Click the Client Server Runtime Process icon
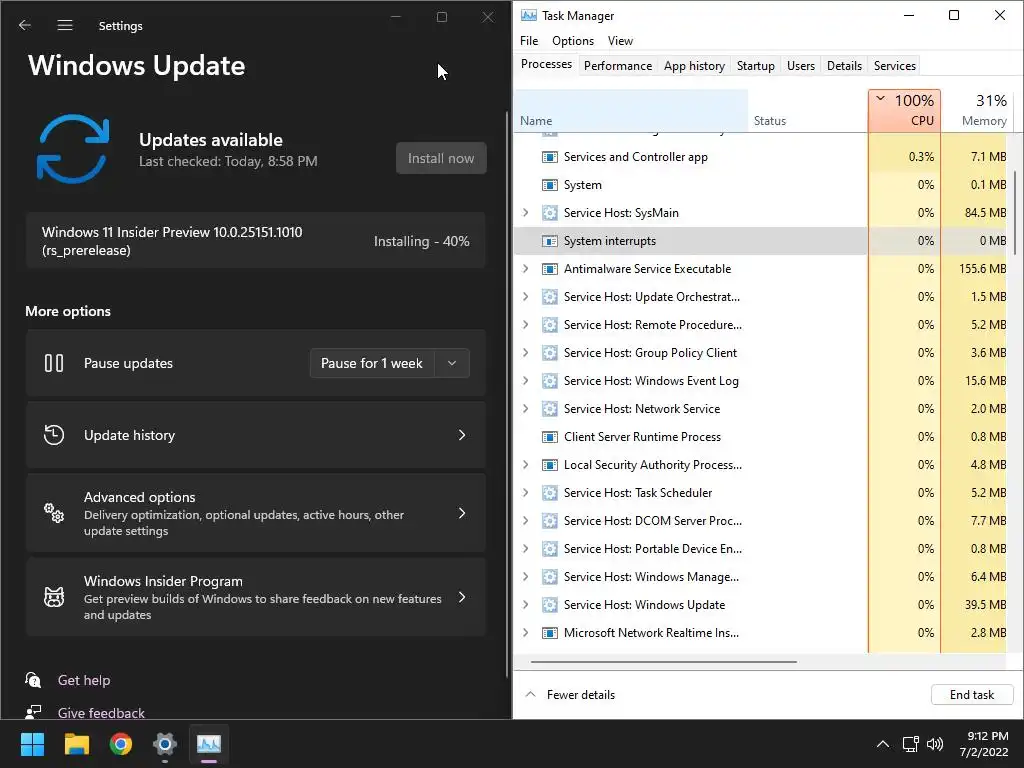Screen dimensions: 1024x768 click(x=550, y=437)
